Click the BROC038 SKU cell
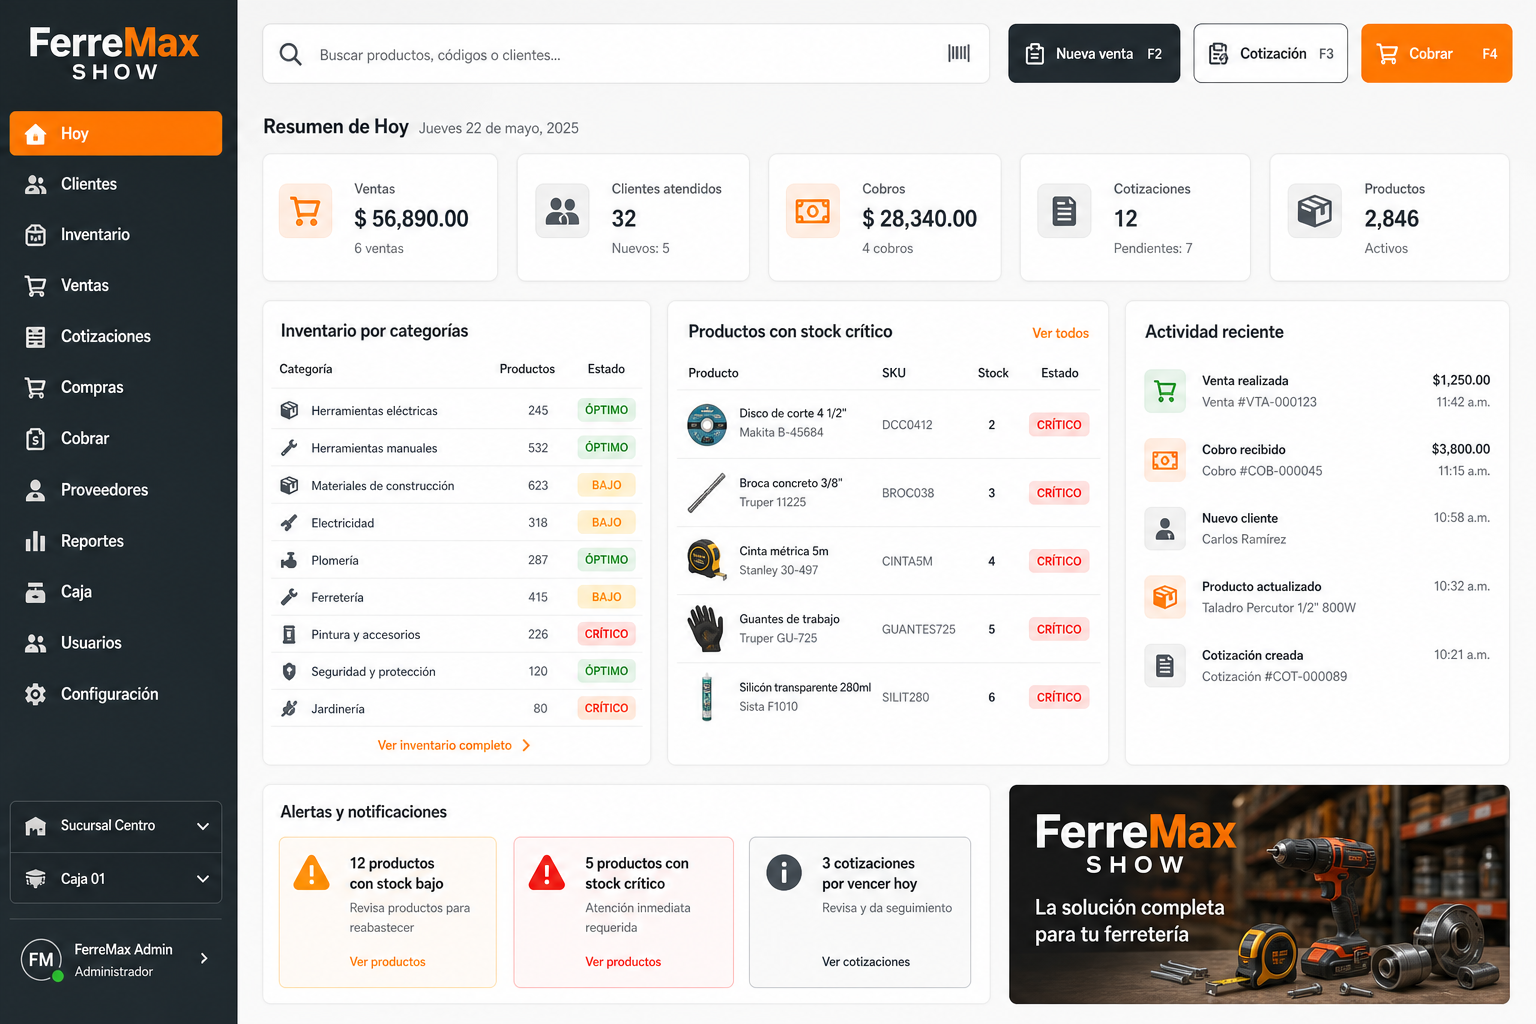The height and width of the screenshot is (1024, 1536). coord(908,493)
